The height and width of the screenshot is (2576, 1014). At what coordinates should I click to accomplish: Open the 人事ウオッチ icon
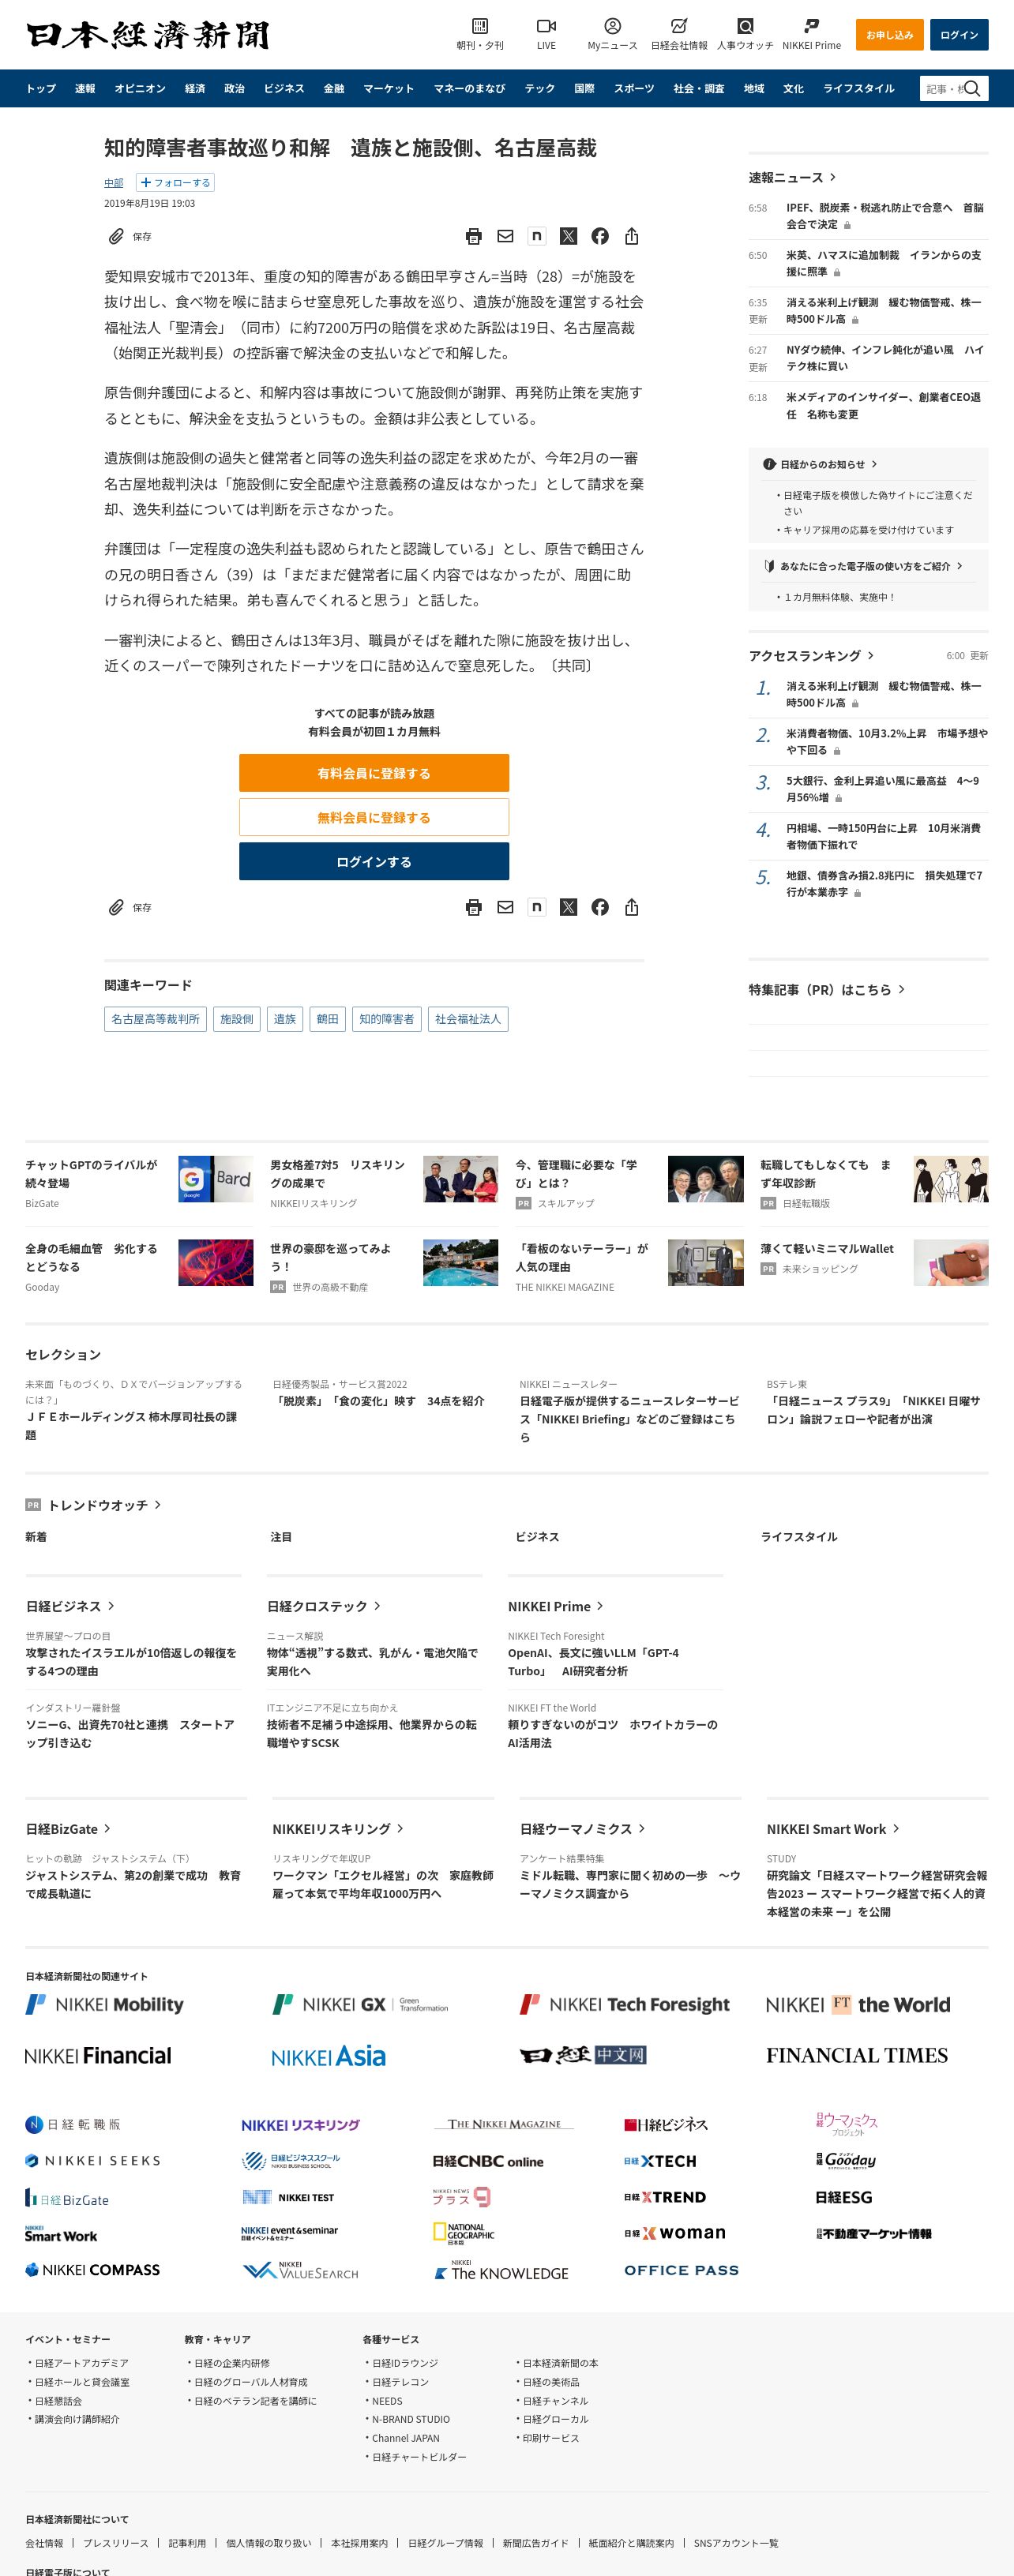(x=745, y=26)
